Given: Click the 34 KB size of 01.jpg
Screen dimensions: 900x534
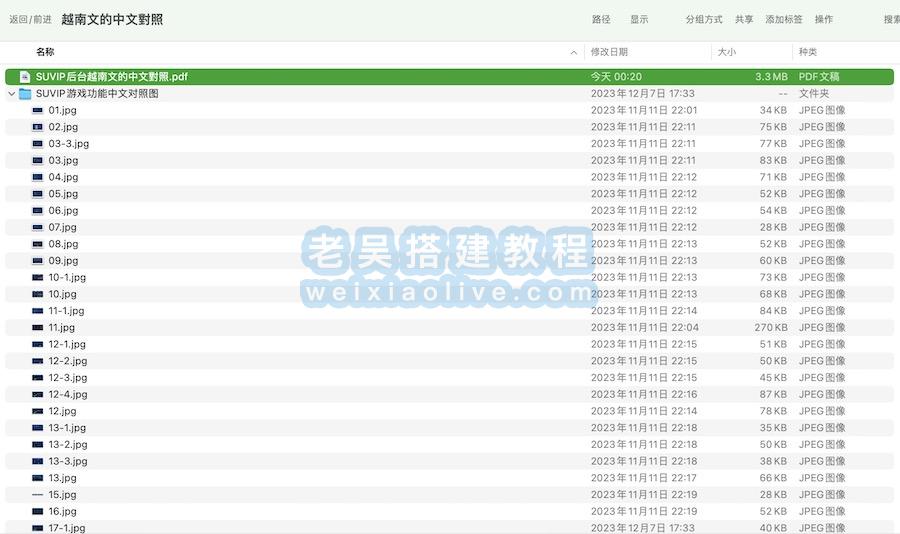Looking at the screenshot, I should tap(774, 110).
